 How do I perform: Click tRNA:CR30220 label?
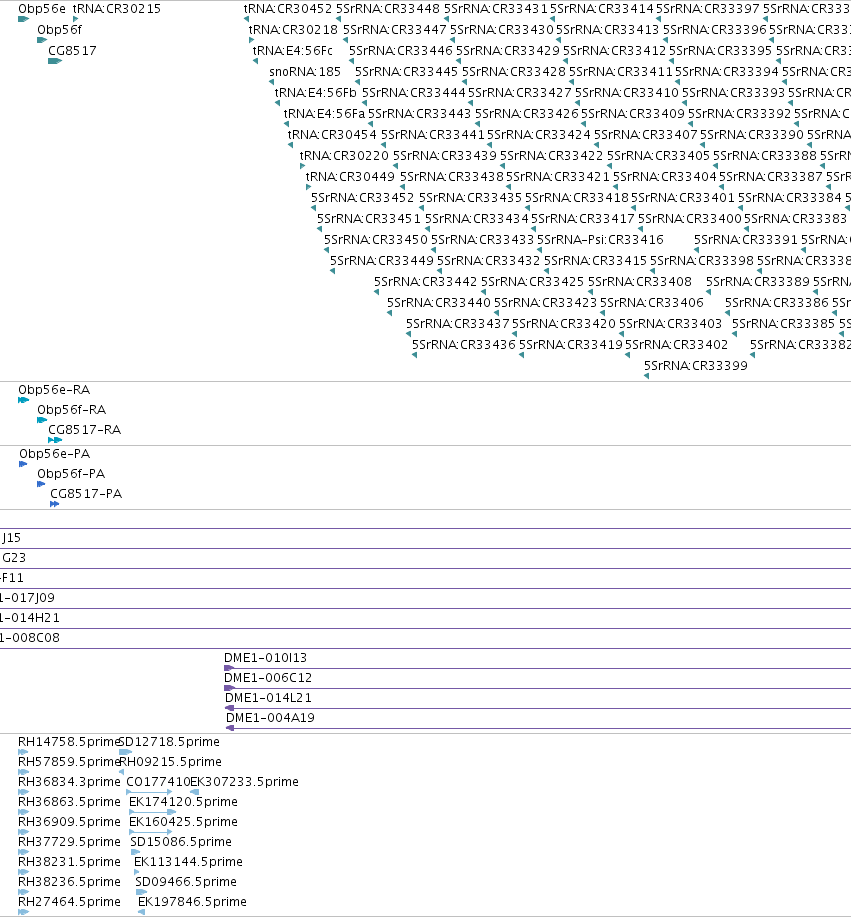click(344, 156)
